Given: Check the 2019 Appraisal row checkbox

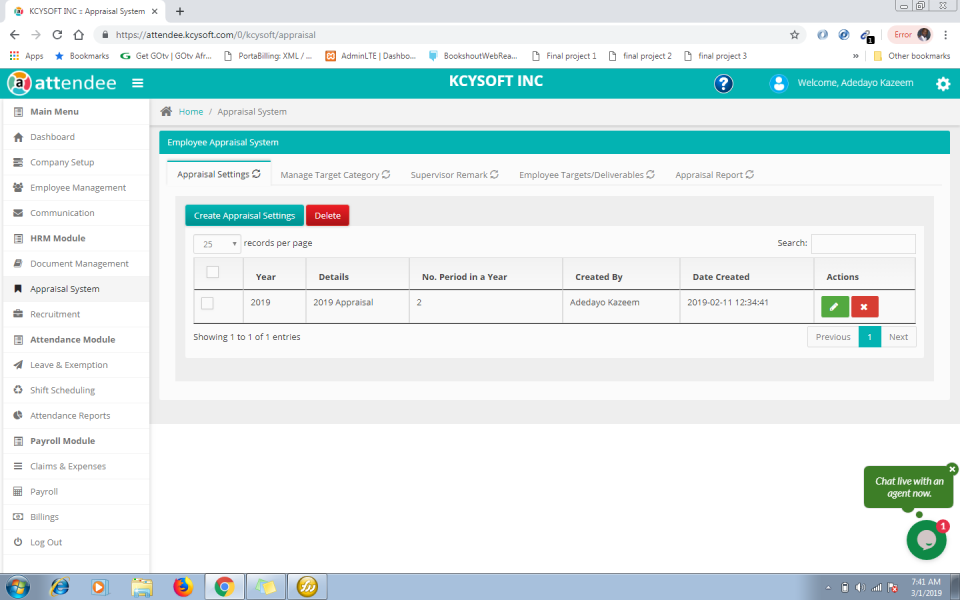Looking at the screenshot, I should click(x=208, y=303).
